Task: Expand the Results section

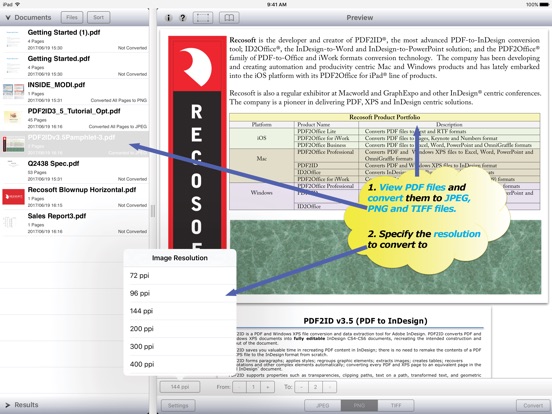Action: click(8, 405)
